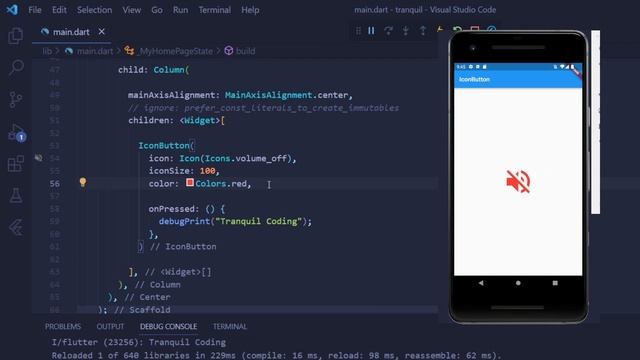Open the Edit menu
Viewport: 640px width, 360px height.
pos(59,10)
